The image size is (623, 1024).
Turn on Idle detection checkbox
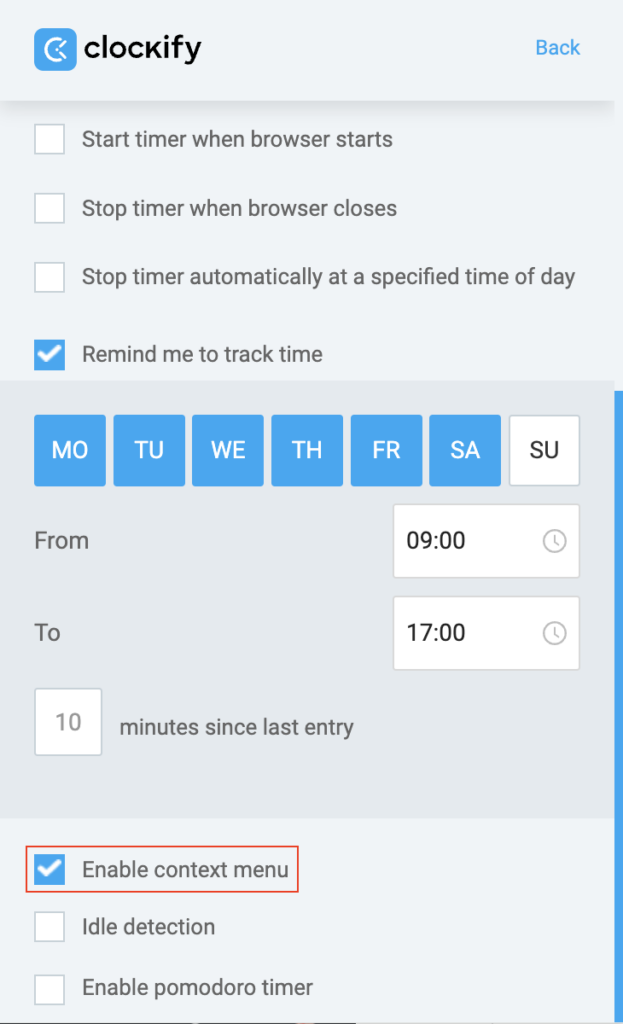(x=50, y=927)
